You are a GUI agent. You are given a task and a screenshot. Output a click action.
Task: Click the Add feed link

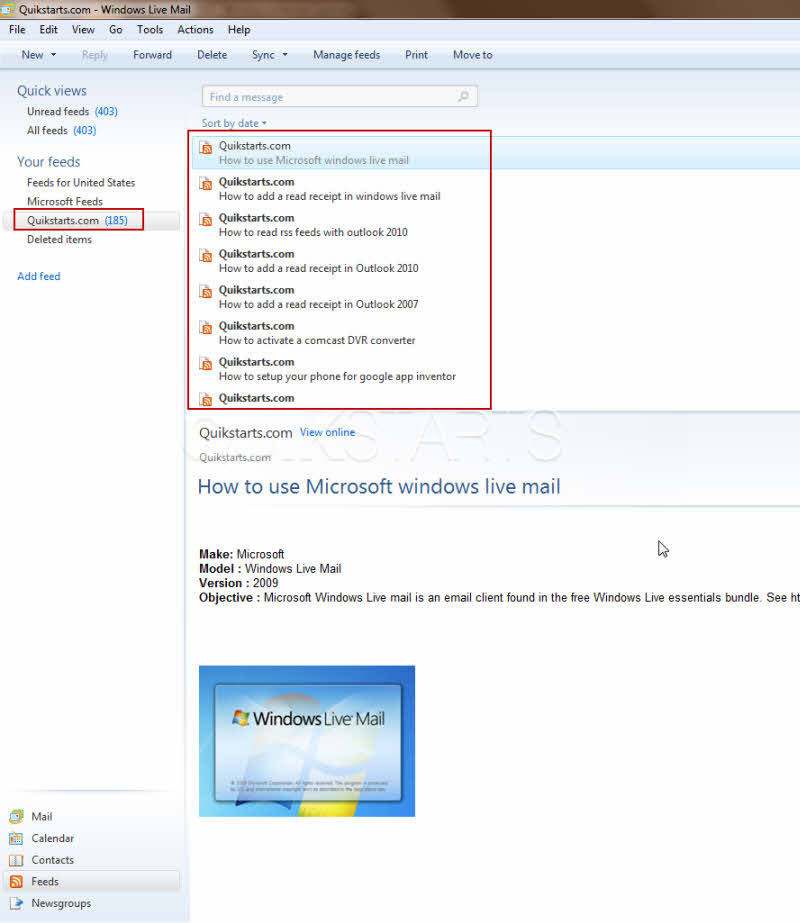39,276
